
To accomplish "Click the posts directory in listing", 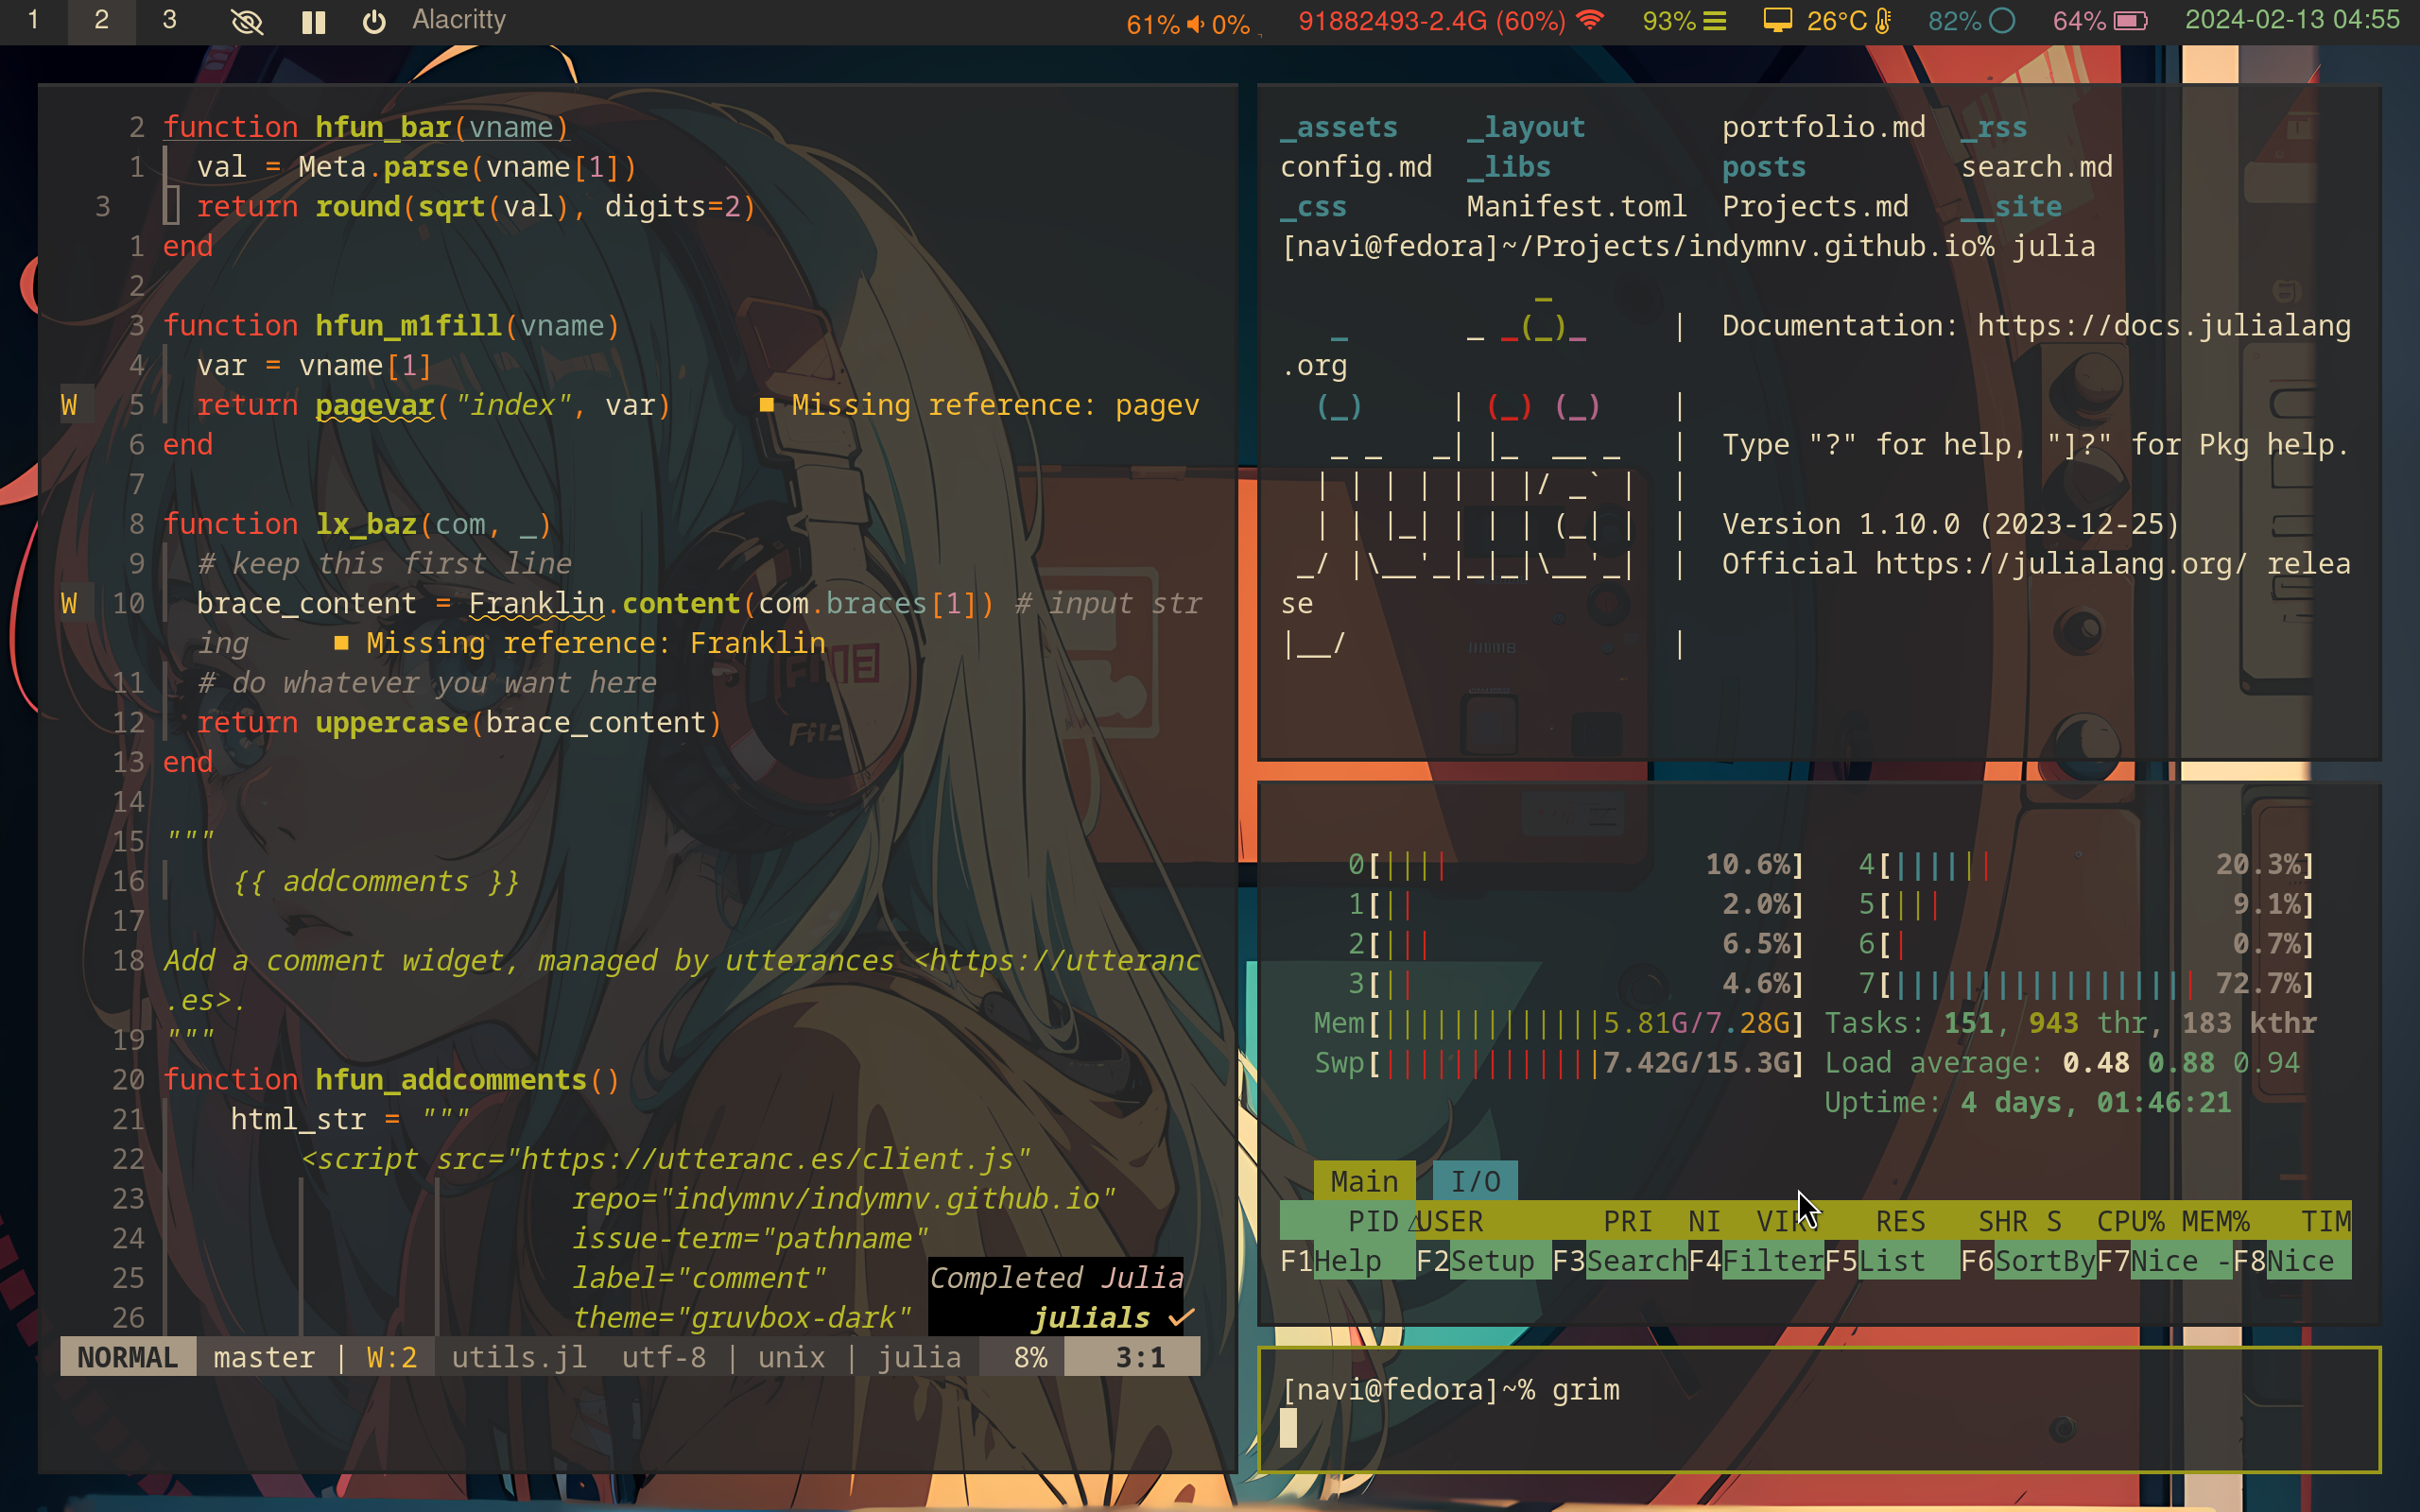I will [x=1764, y=167].
